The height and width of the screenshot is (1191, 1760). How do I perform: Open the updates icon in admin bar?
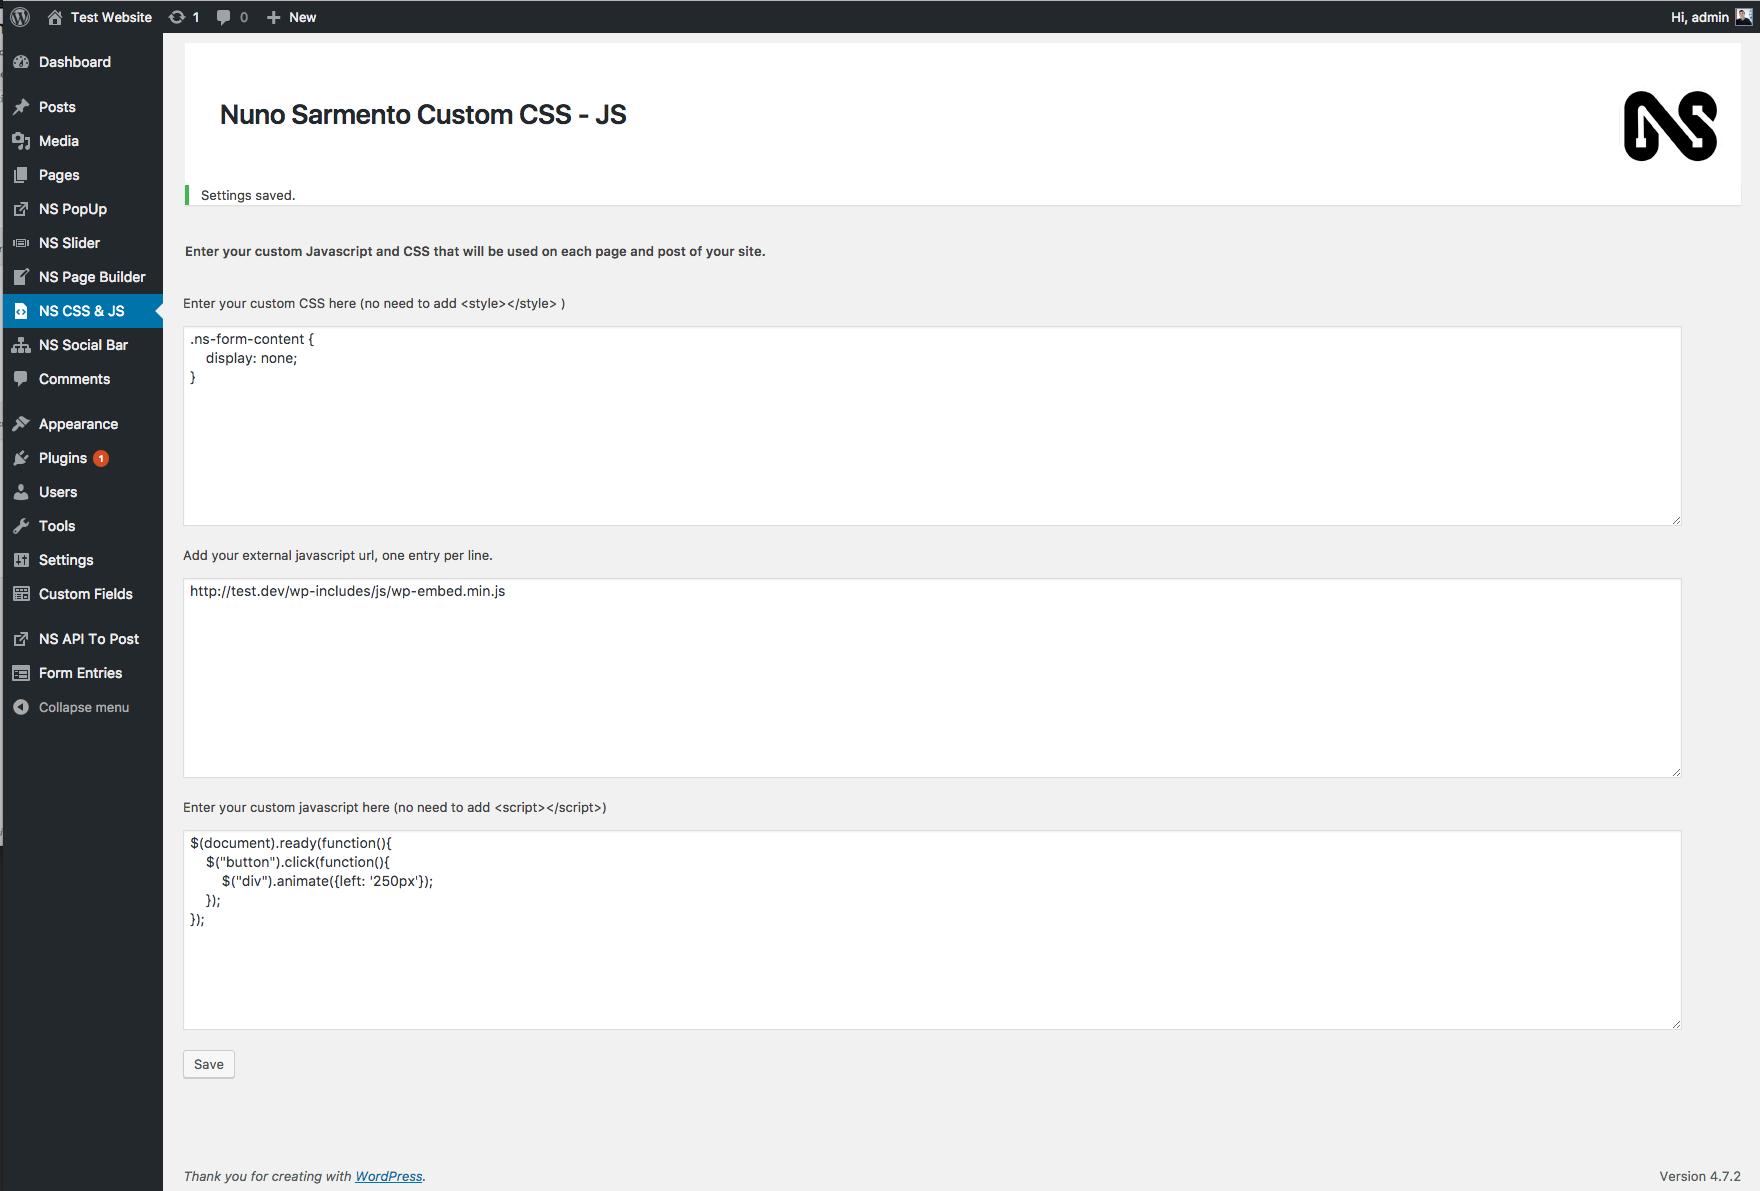pos(178,17)
